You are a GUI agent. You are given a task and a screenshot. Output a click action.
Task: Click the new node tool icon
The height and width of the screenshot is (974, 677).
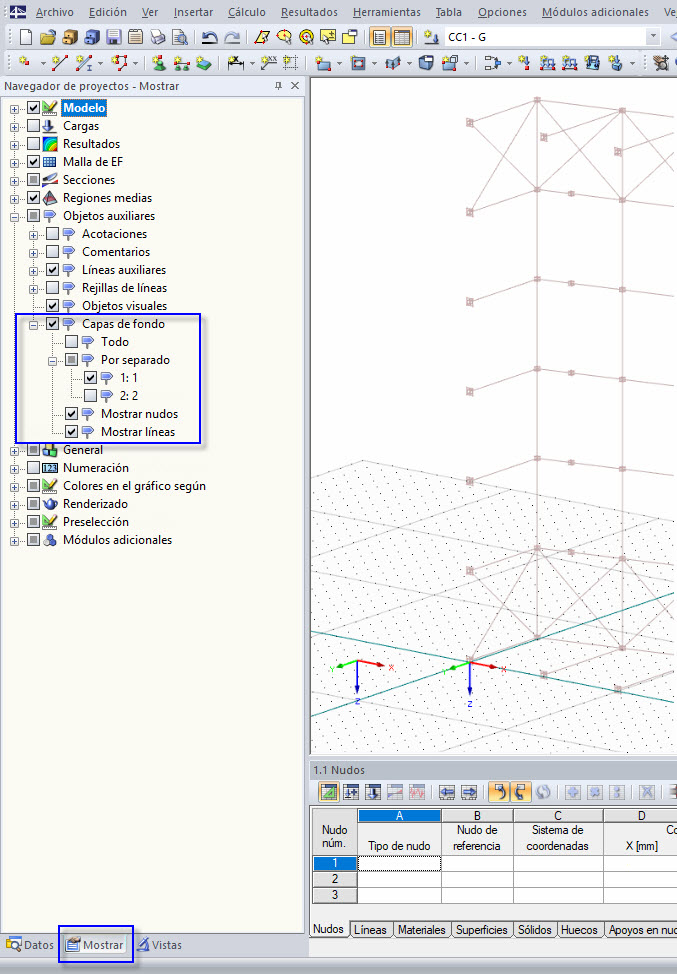tap(25, 62)
